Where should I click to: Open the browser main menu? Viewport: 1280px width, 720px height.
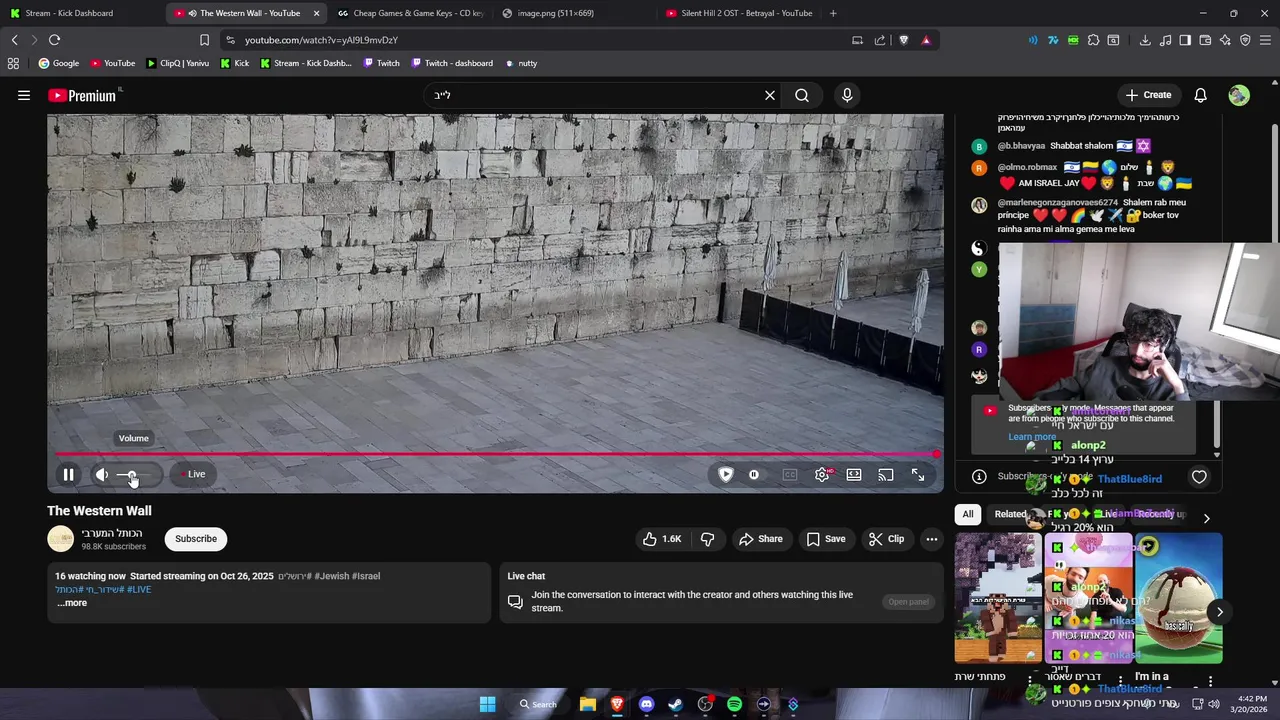[1265, 40]
